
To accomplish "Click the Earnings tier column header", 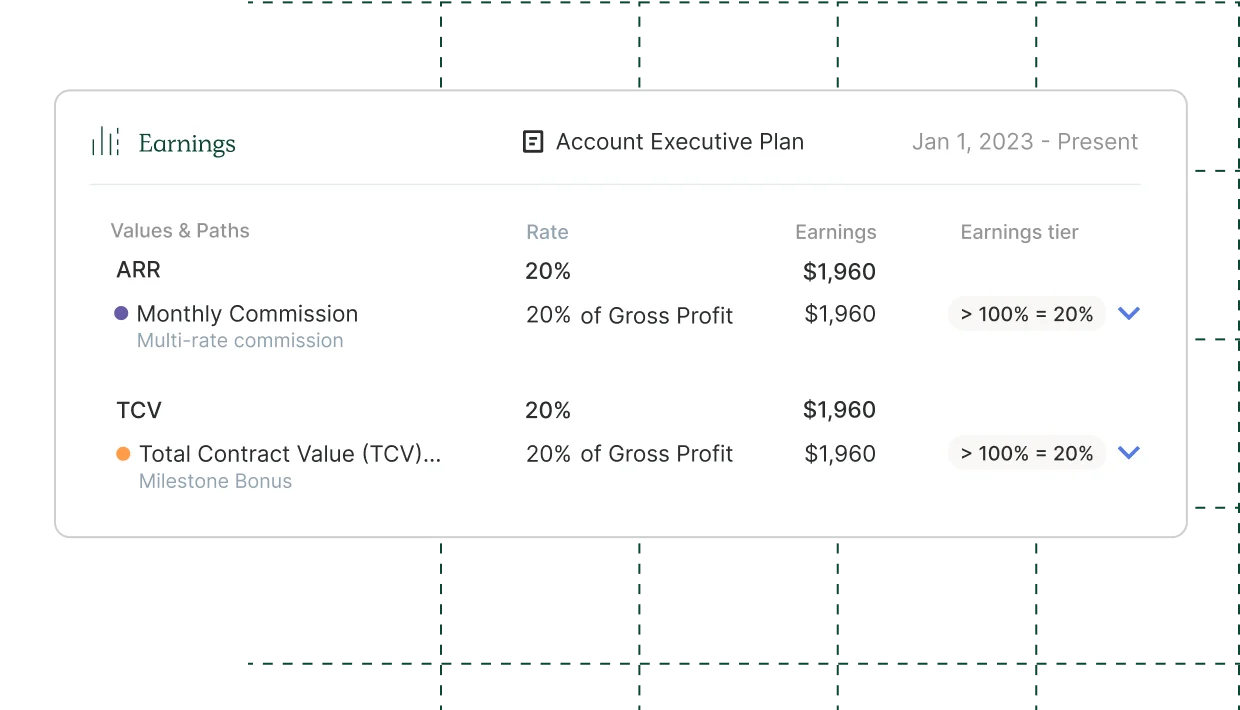I will coord(1020,232).
